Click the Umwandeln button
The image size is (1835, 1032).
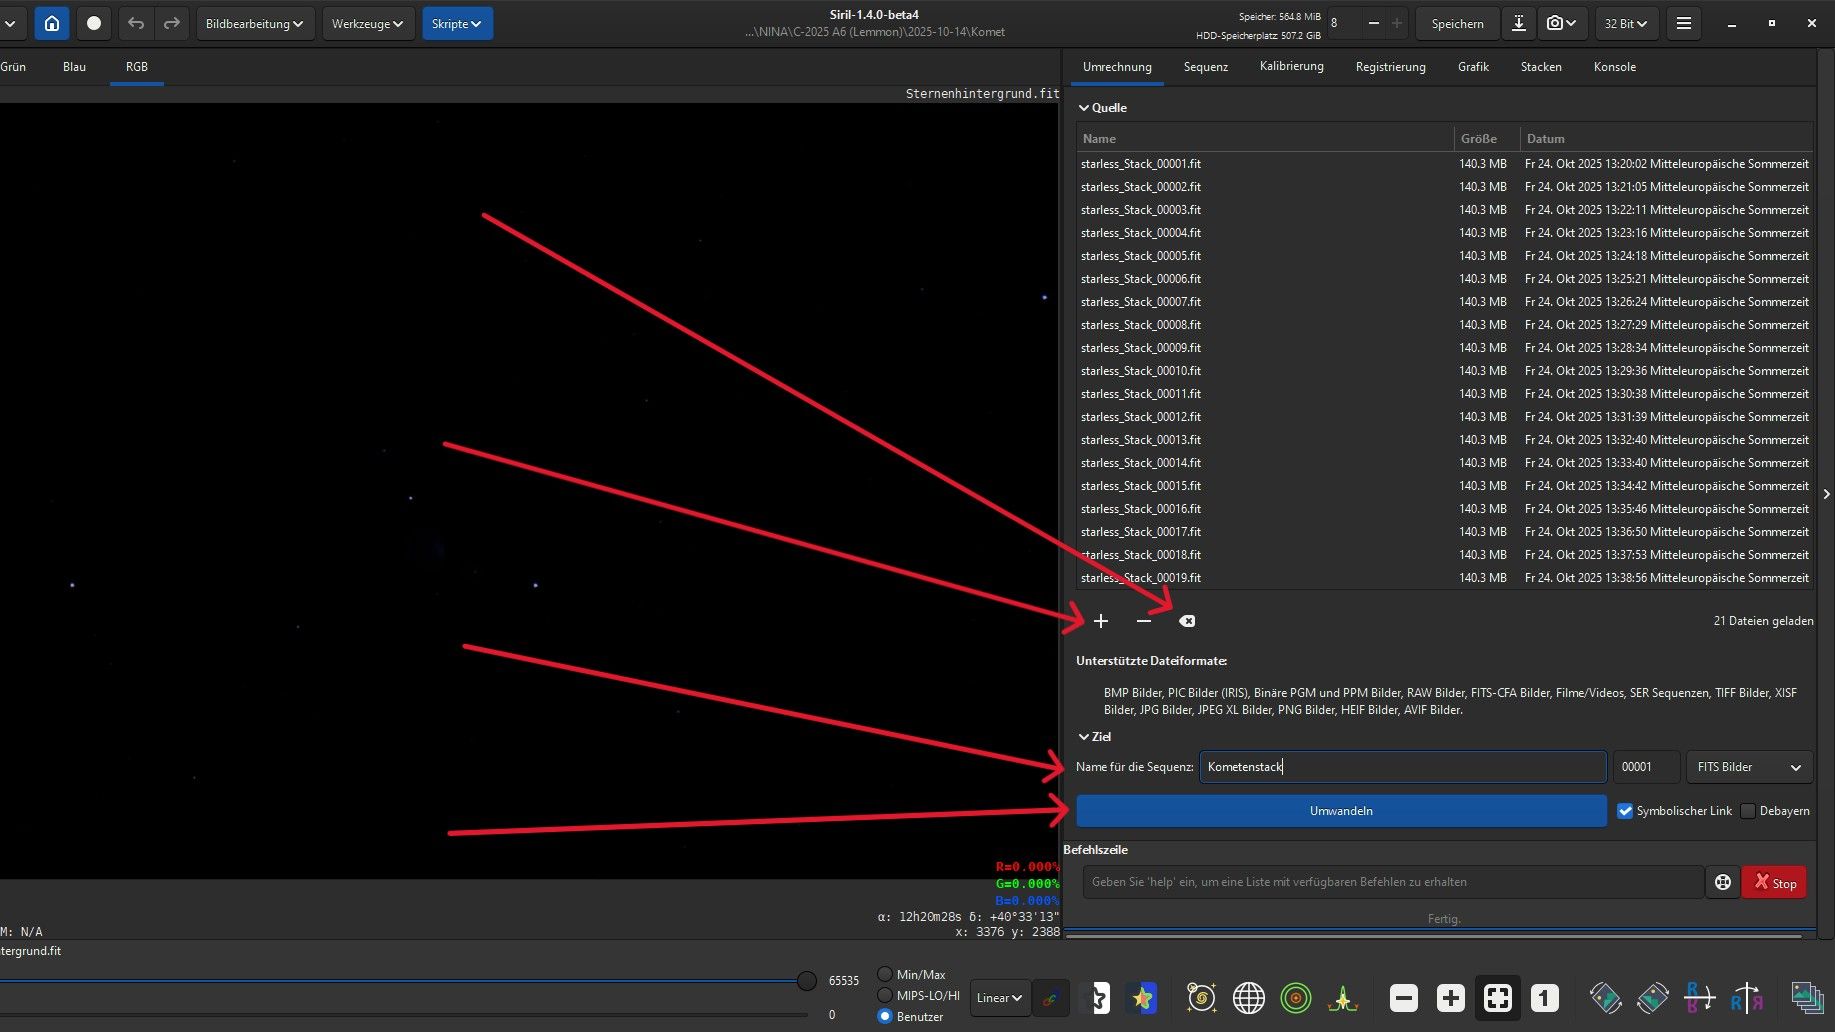coord(1341,811)
